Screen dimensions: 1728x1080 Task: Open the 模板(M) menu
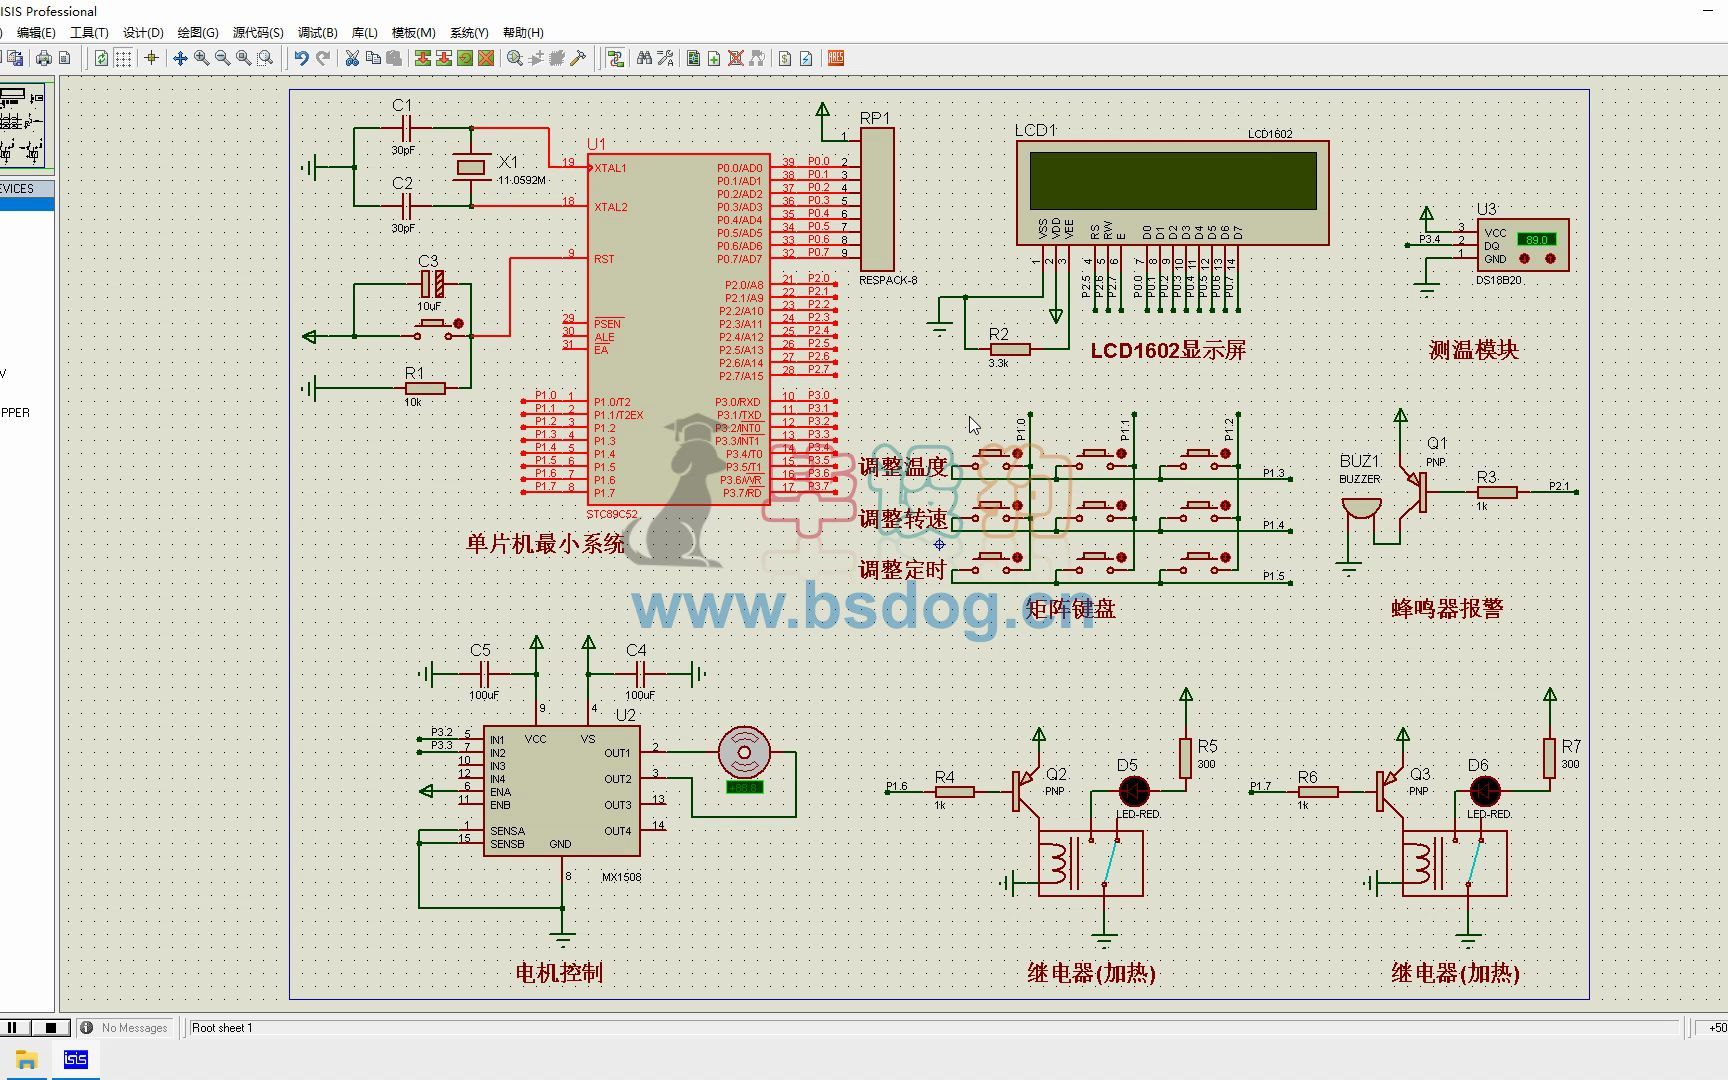tap(414, 32)
